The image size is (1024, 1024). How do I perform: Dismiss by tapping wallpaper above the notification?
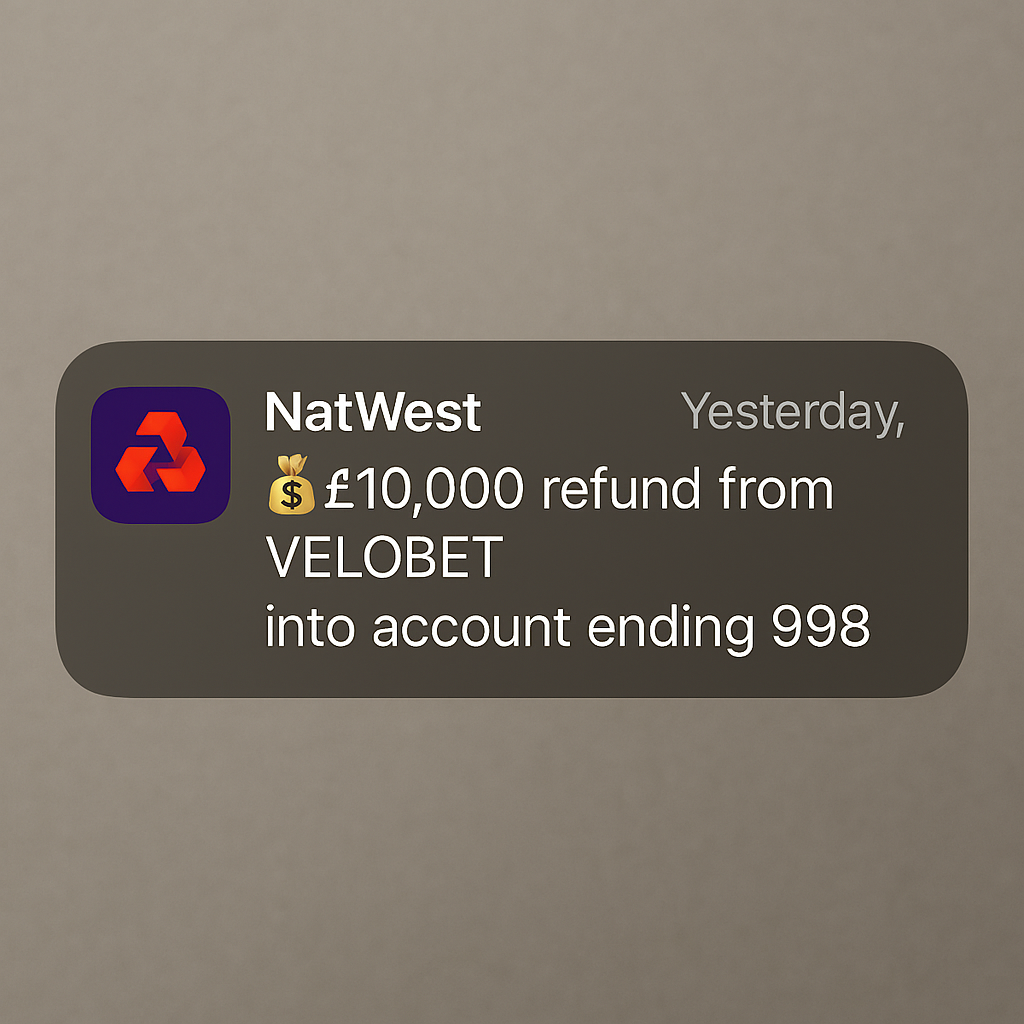point(512,170)
